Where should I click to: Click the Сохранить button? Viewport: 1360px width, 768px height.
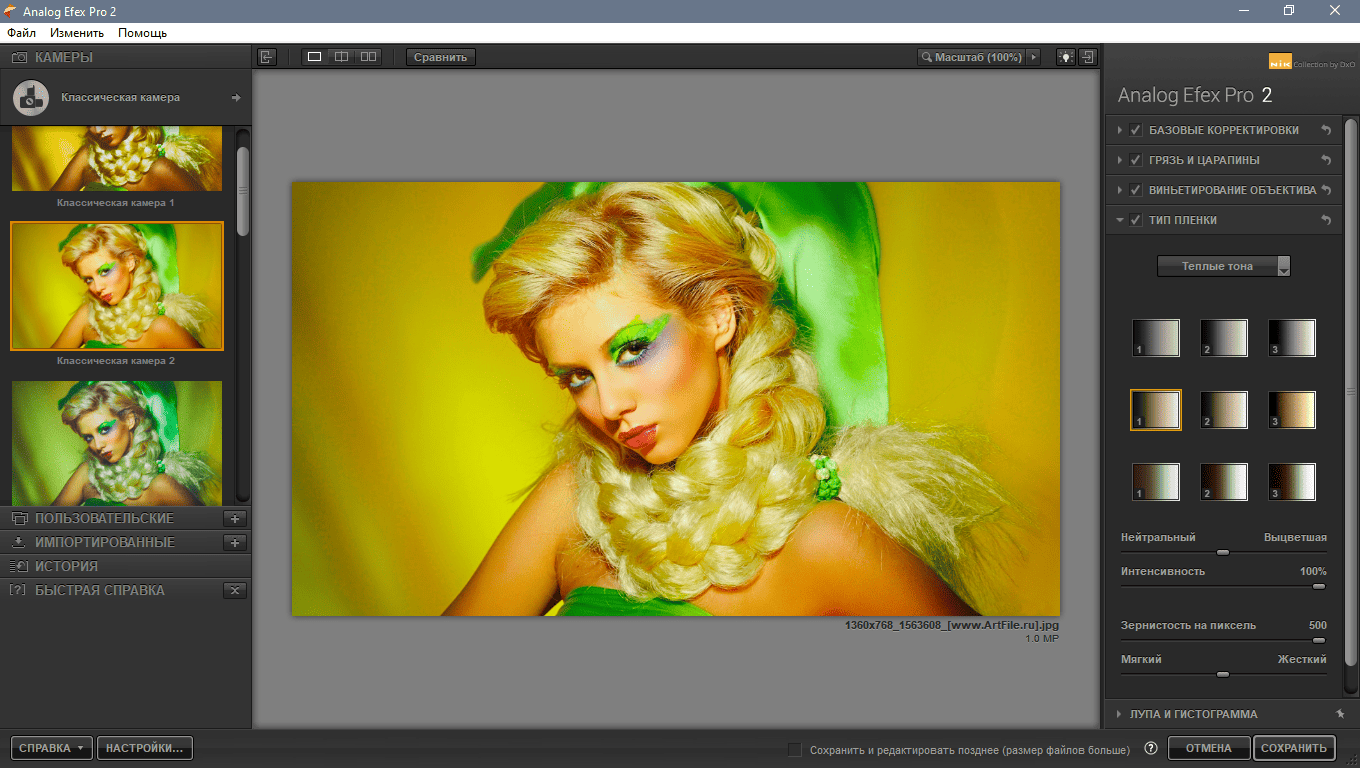(1294, 748)
